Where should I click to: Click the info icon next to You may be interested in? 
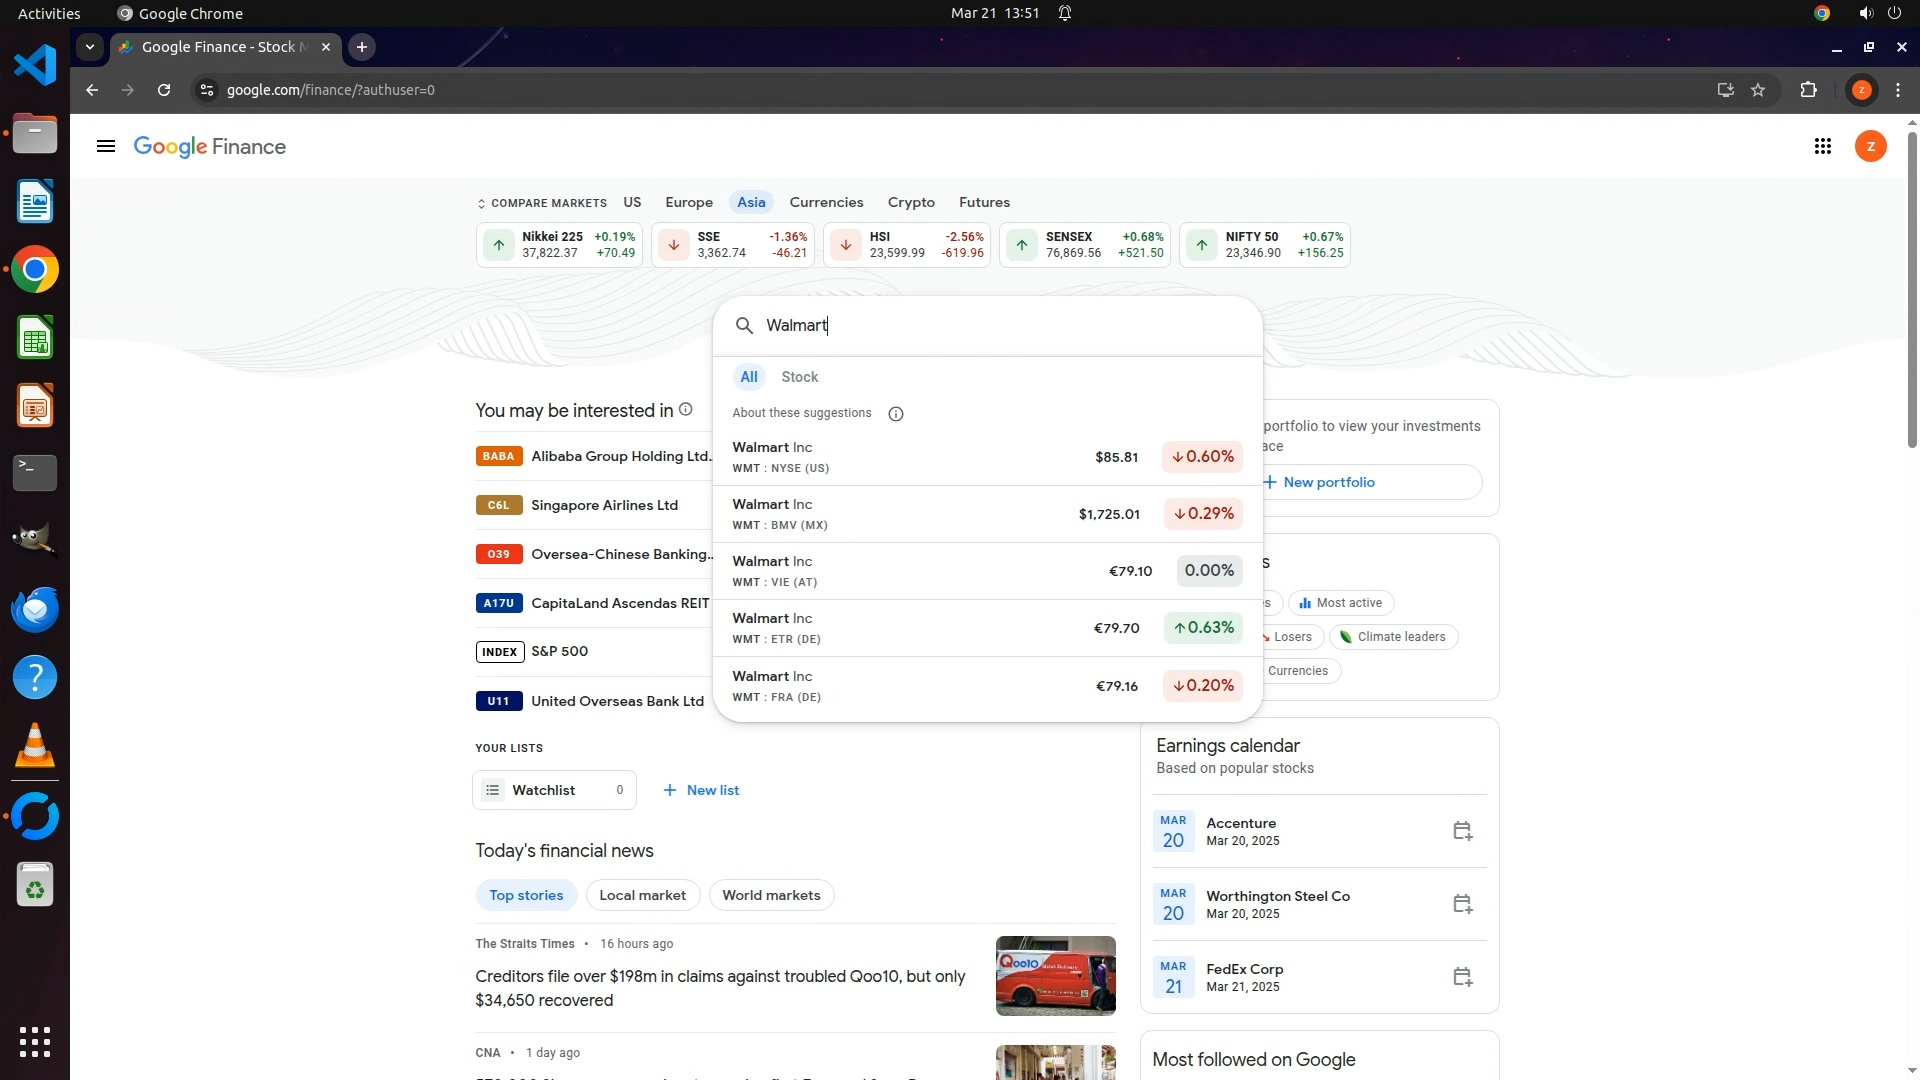pos(686,410)
